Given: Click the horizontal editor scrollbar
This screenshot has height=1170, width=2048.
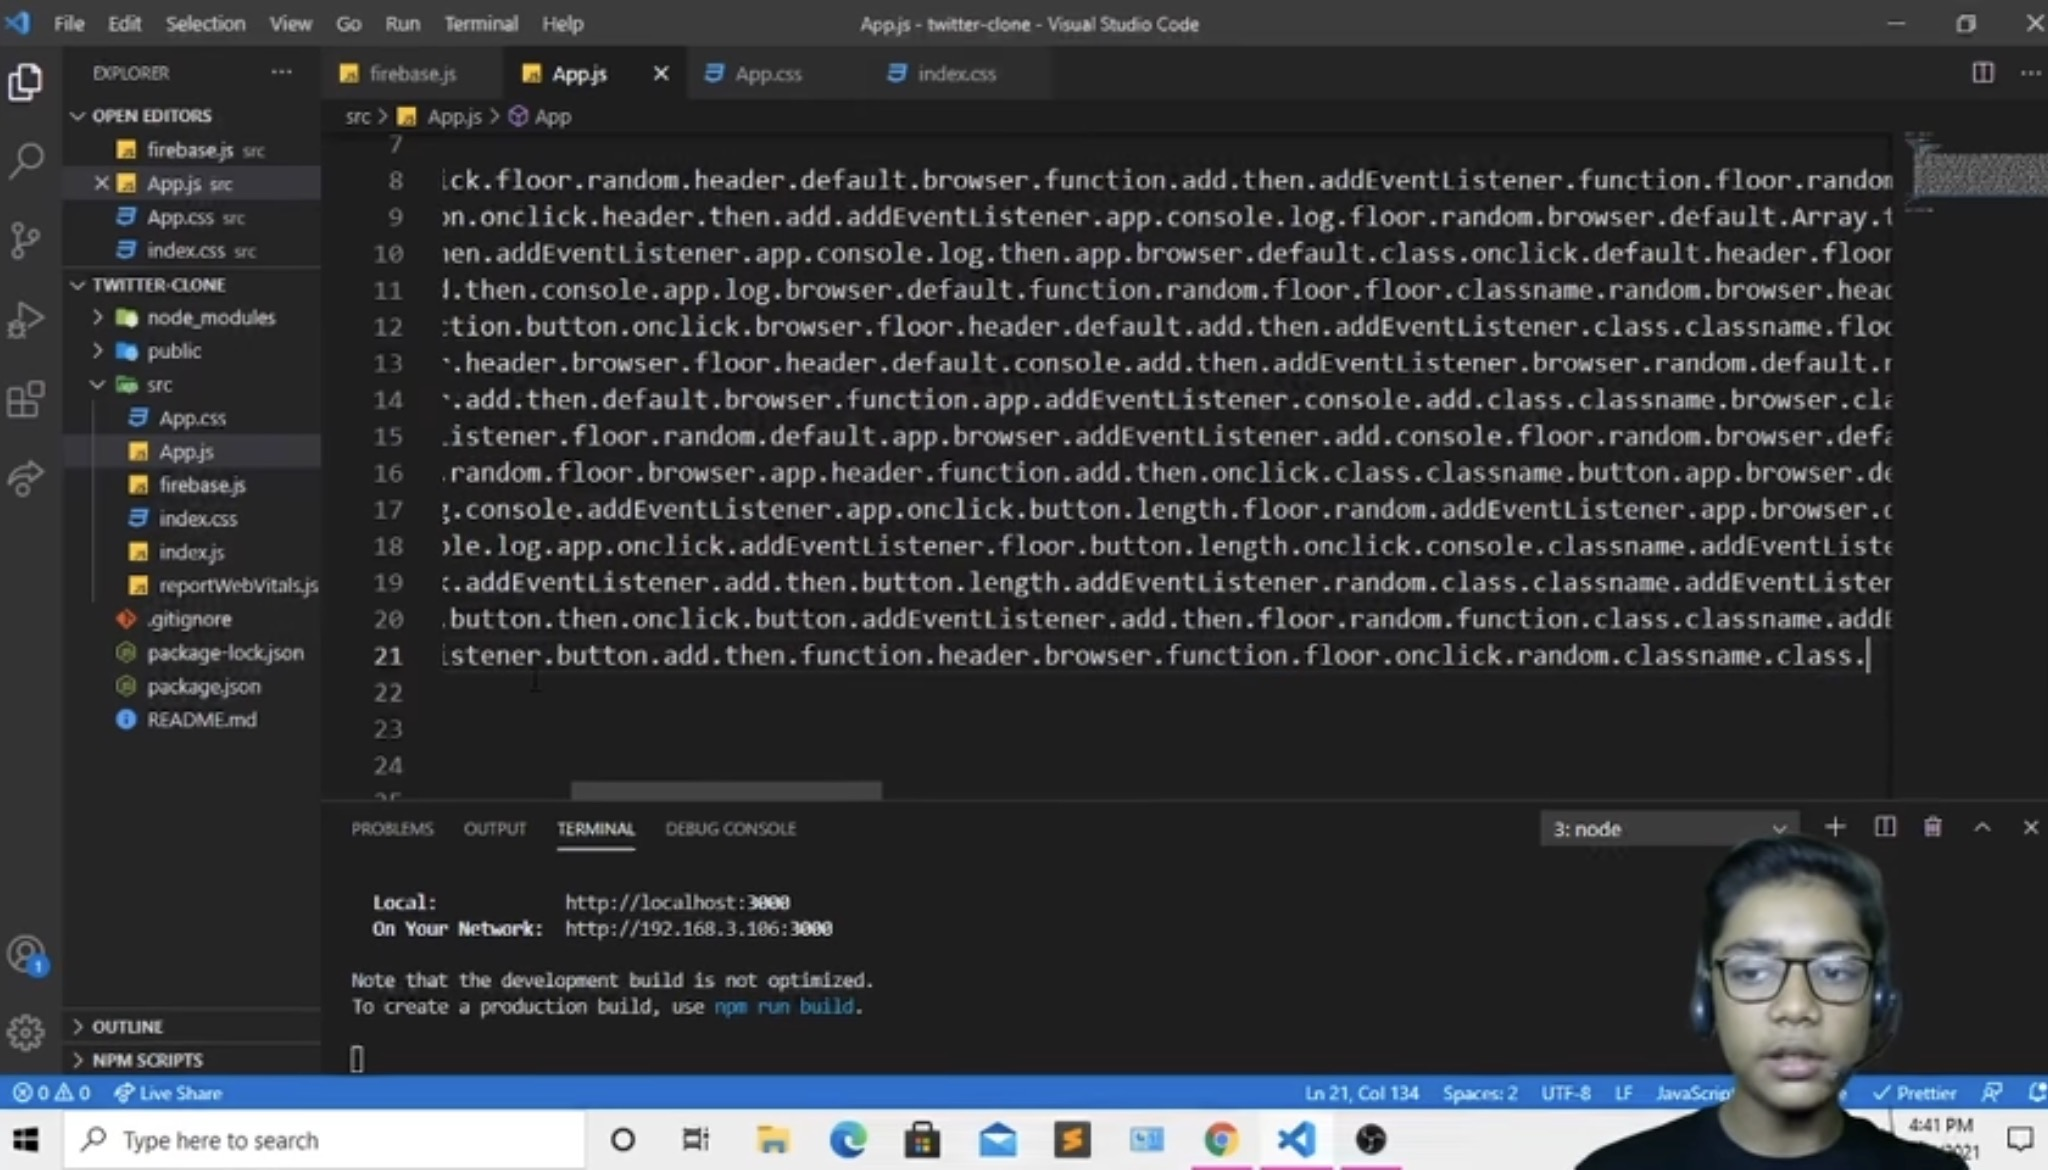Looking at the screenshot, I should (726, 791).
